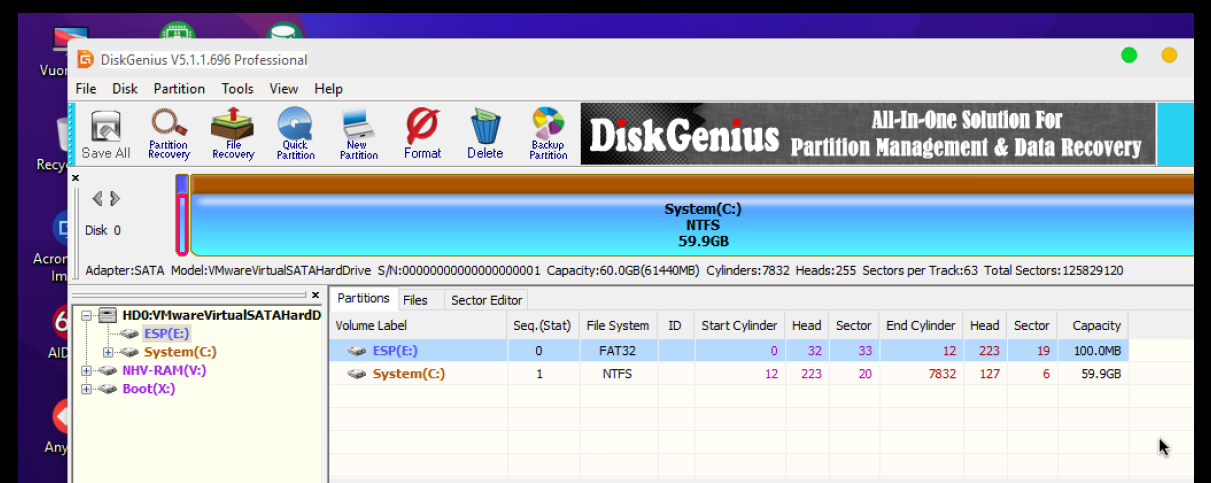This screenshot has height=483, width=1211.
Task: Select the System(C:) label in the partitions table
Action: click(409, 374)
